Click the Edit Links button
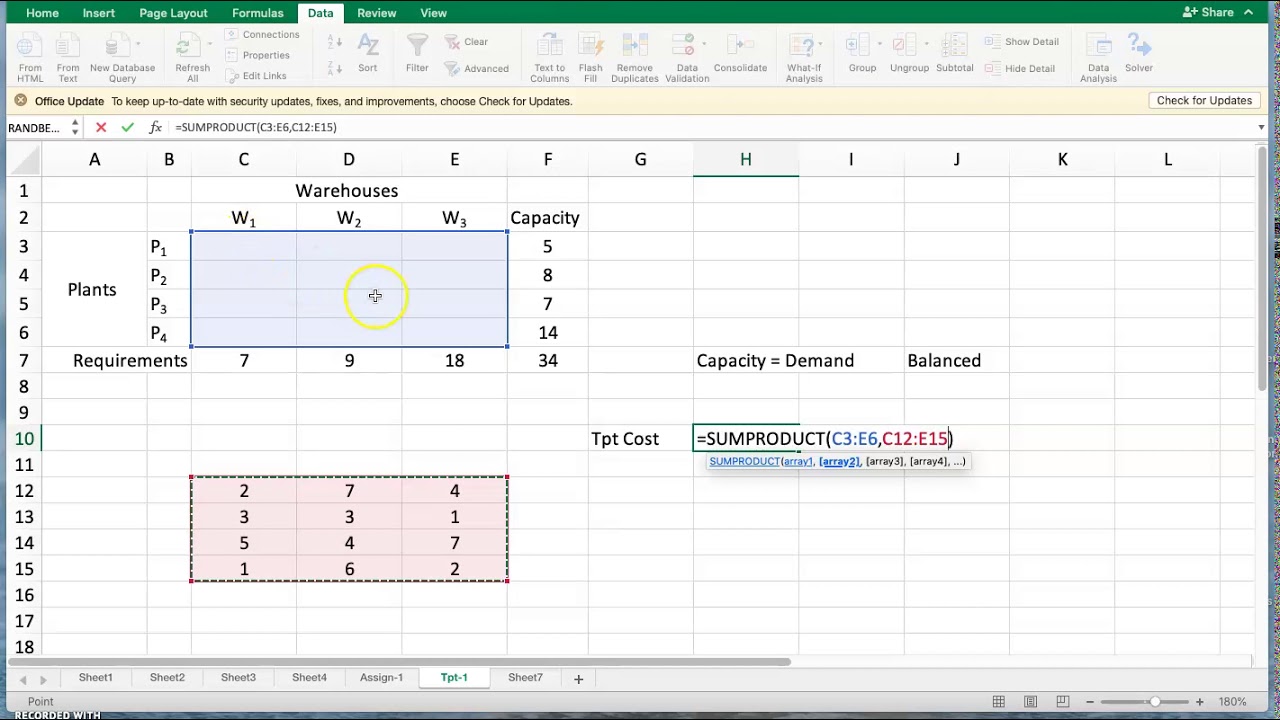The height and width of the screenshot is (720, 1280). 255,76
